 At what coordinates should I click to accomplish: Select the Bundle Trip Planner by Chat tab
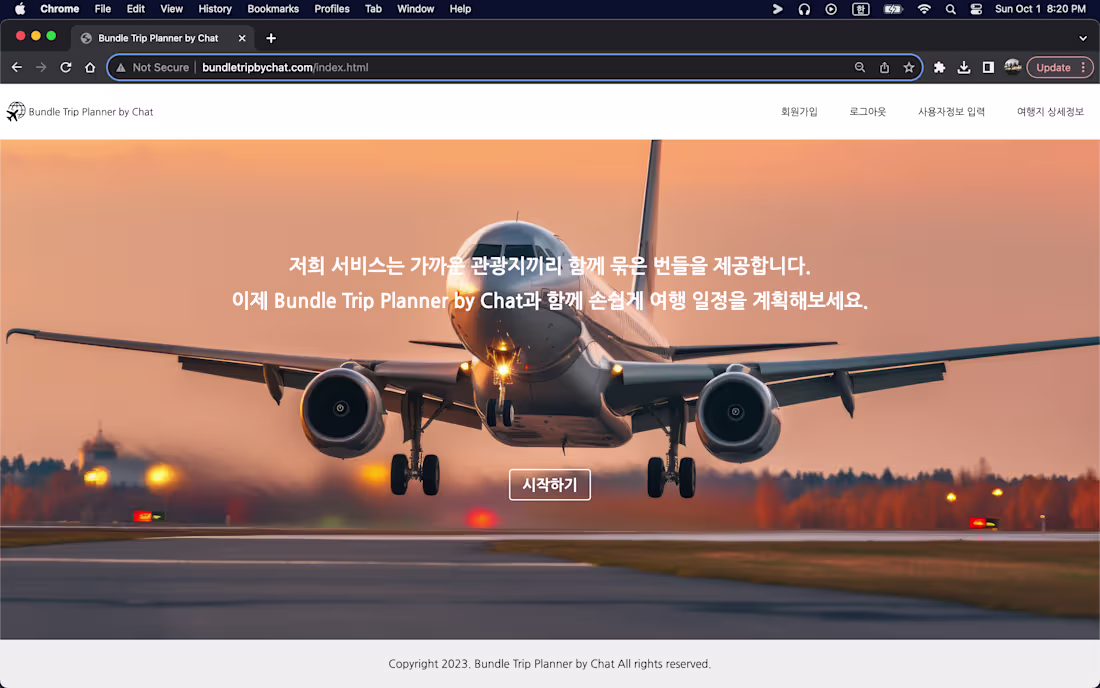(x=160, y=38)
